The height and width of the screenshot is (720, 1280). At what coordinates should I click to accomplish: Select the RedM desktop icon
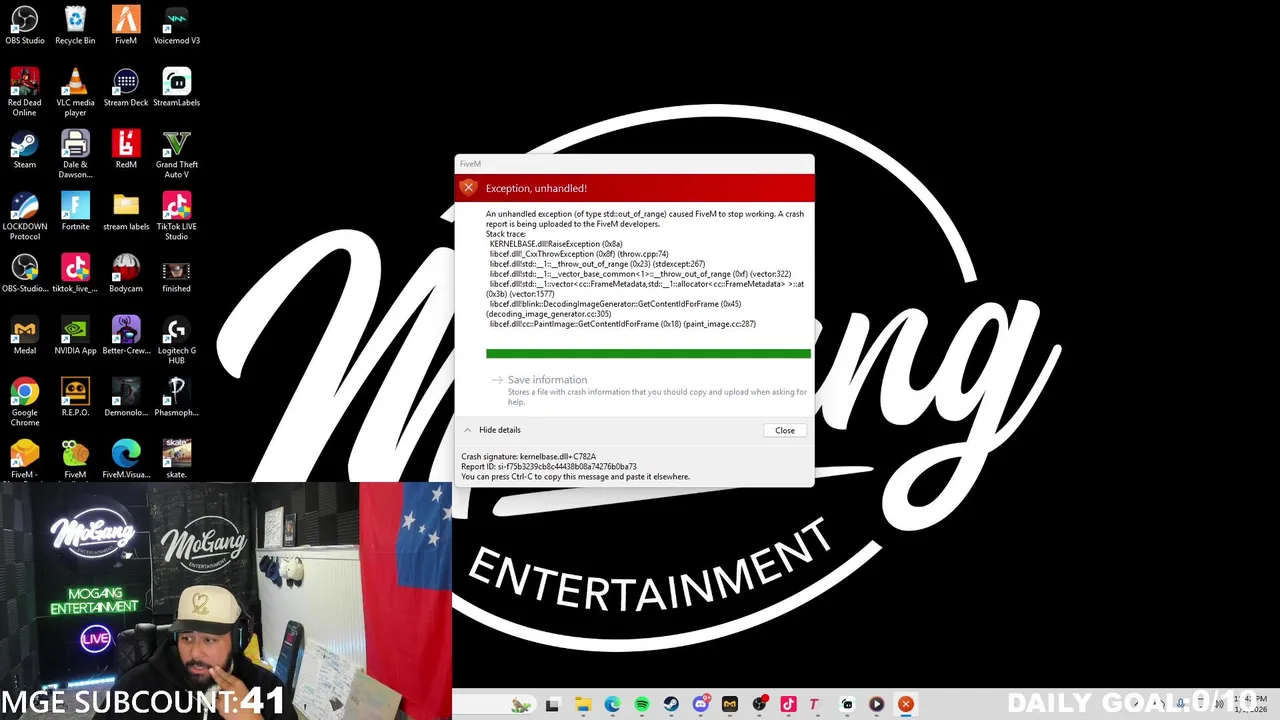tap(126, 150)
